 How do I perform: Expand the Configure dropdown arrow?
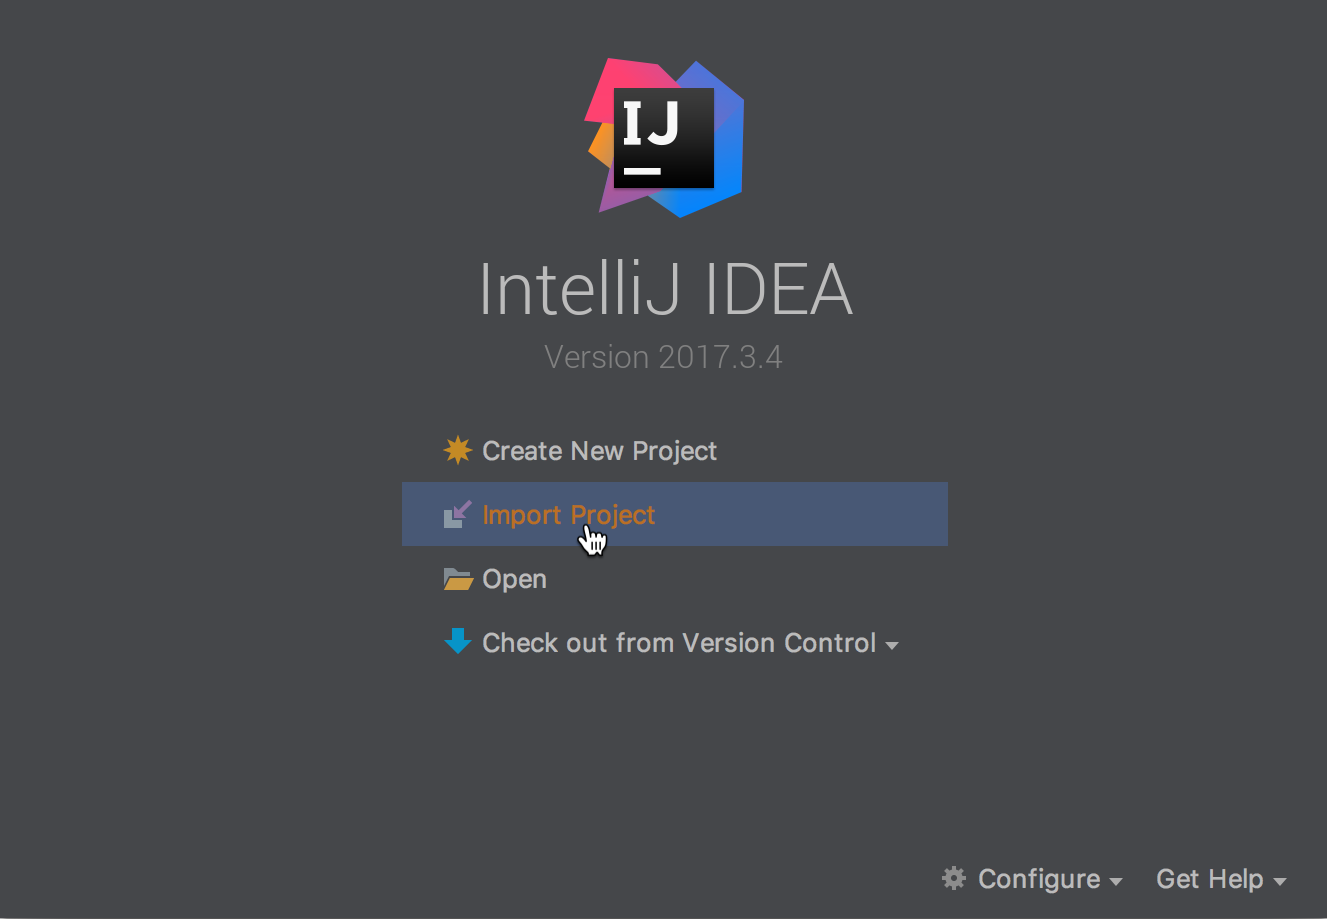coord(1116,882)
